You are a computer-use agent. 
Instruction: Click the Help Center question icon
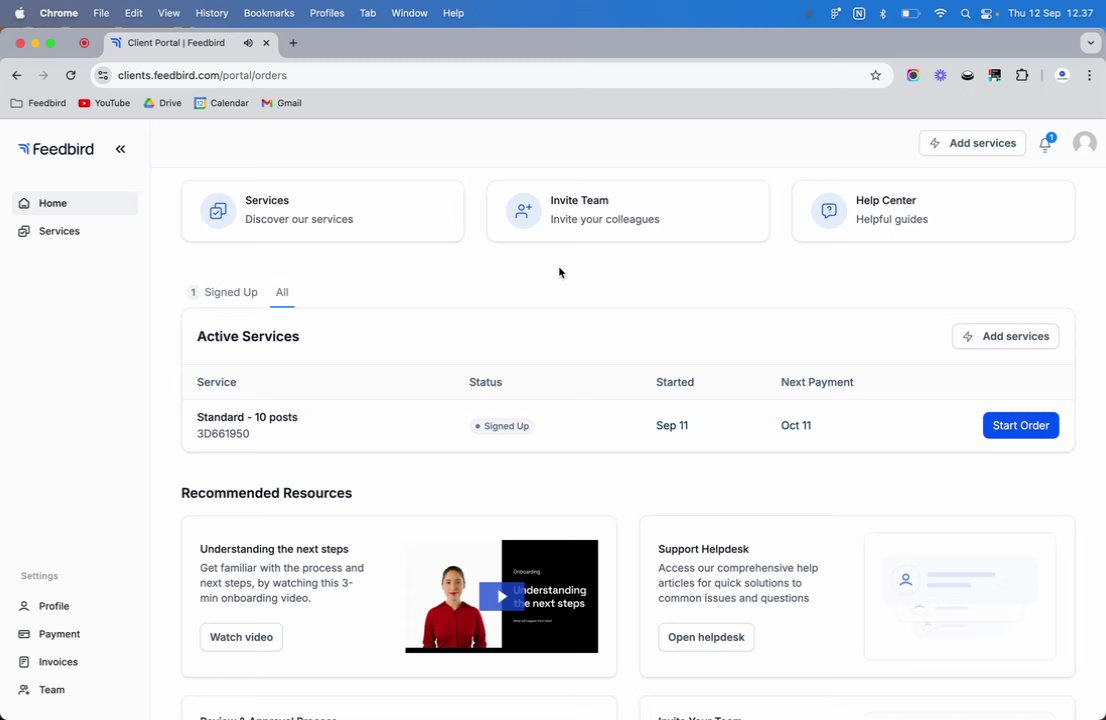[829, 211]
